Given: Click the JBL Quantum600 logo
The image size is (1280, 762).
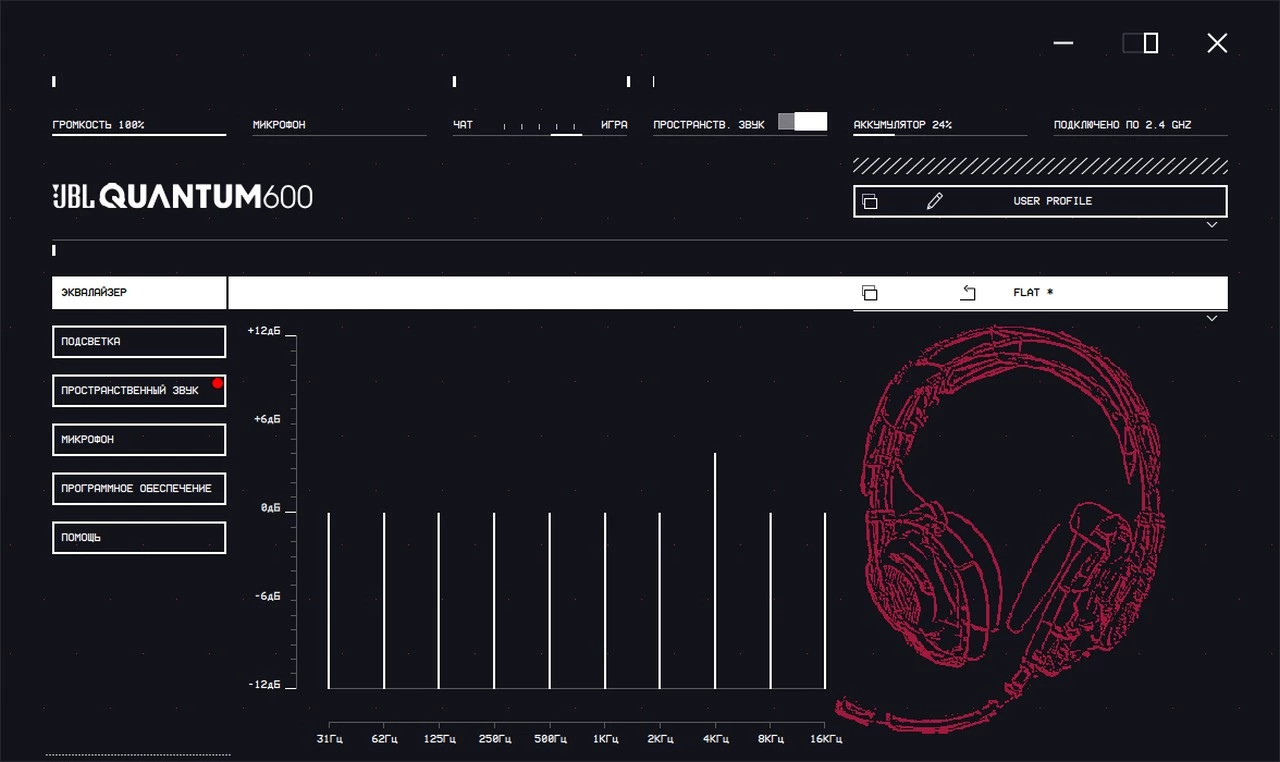Looking at the screenshot, I should 182,196.
